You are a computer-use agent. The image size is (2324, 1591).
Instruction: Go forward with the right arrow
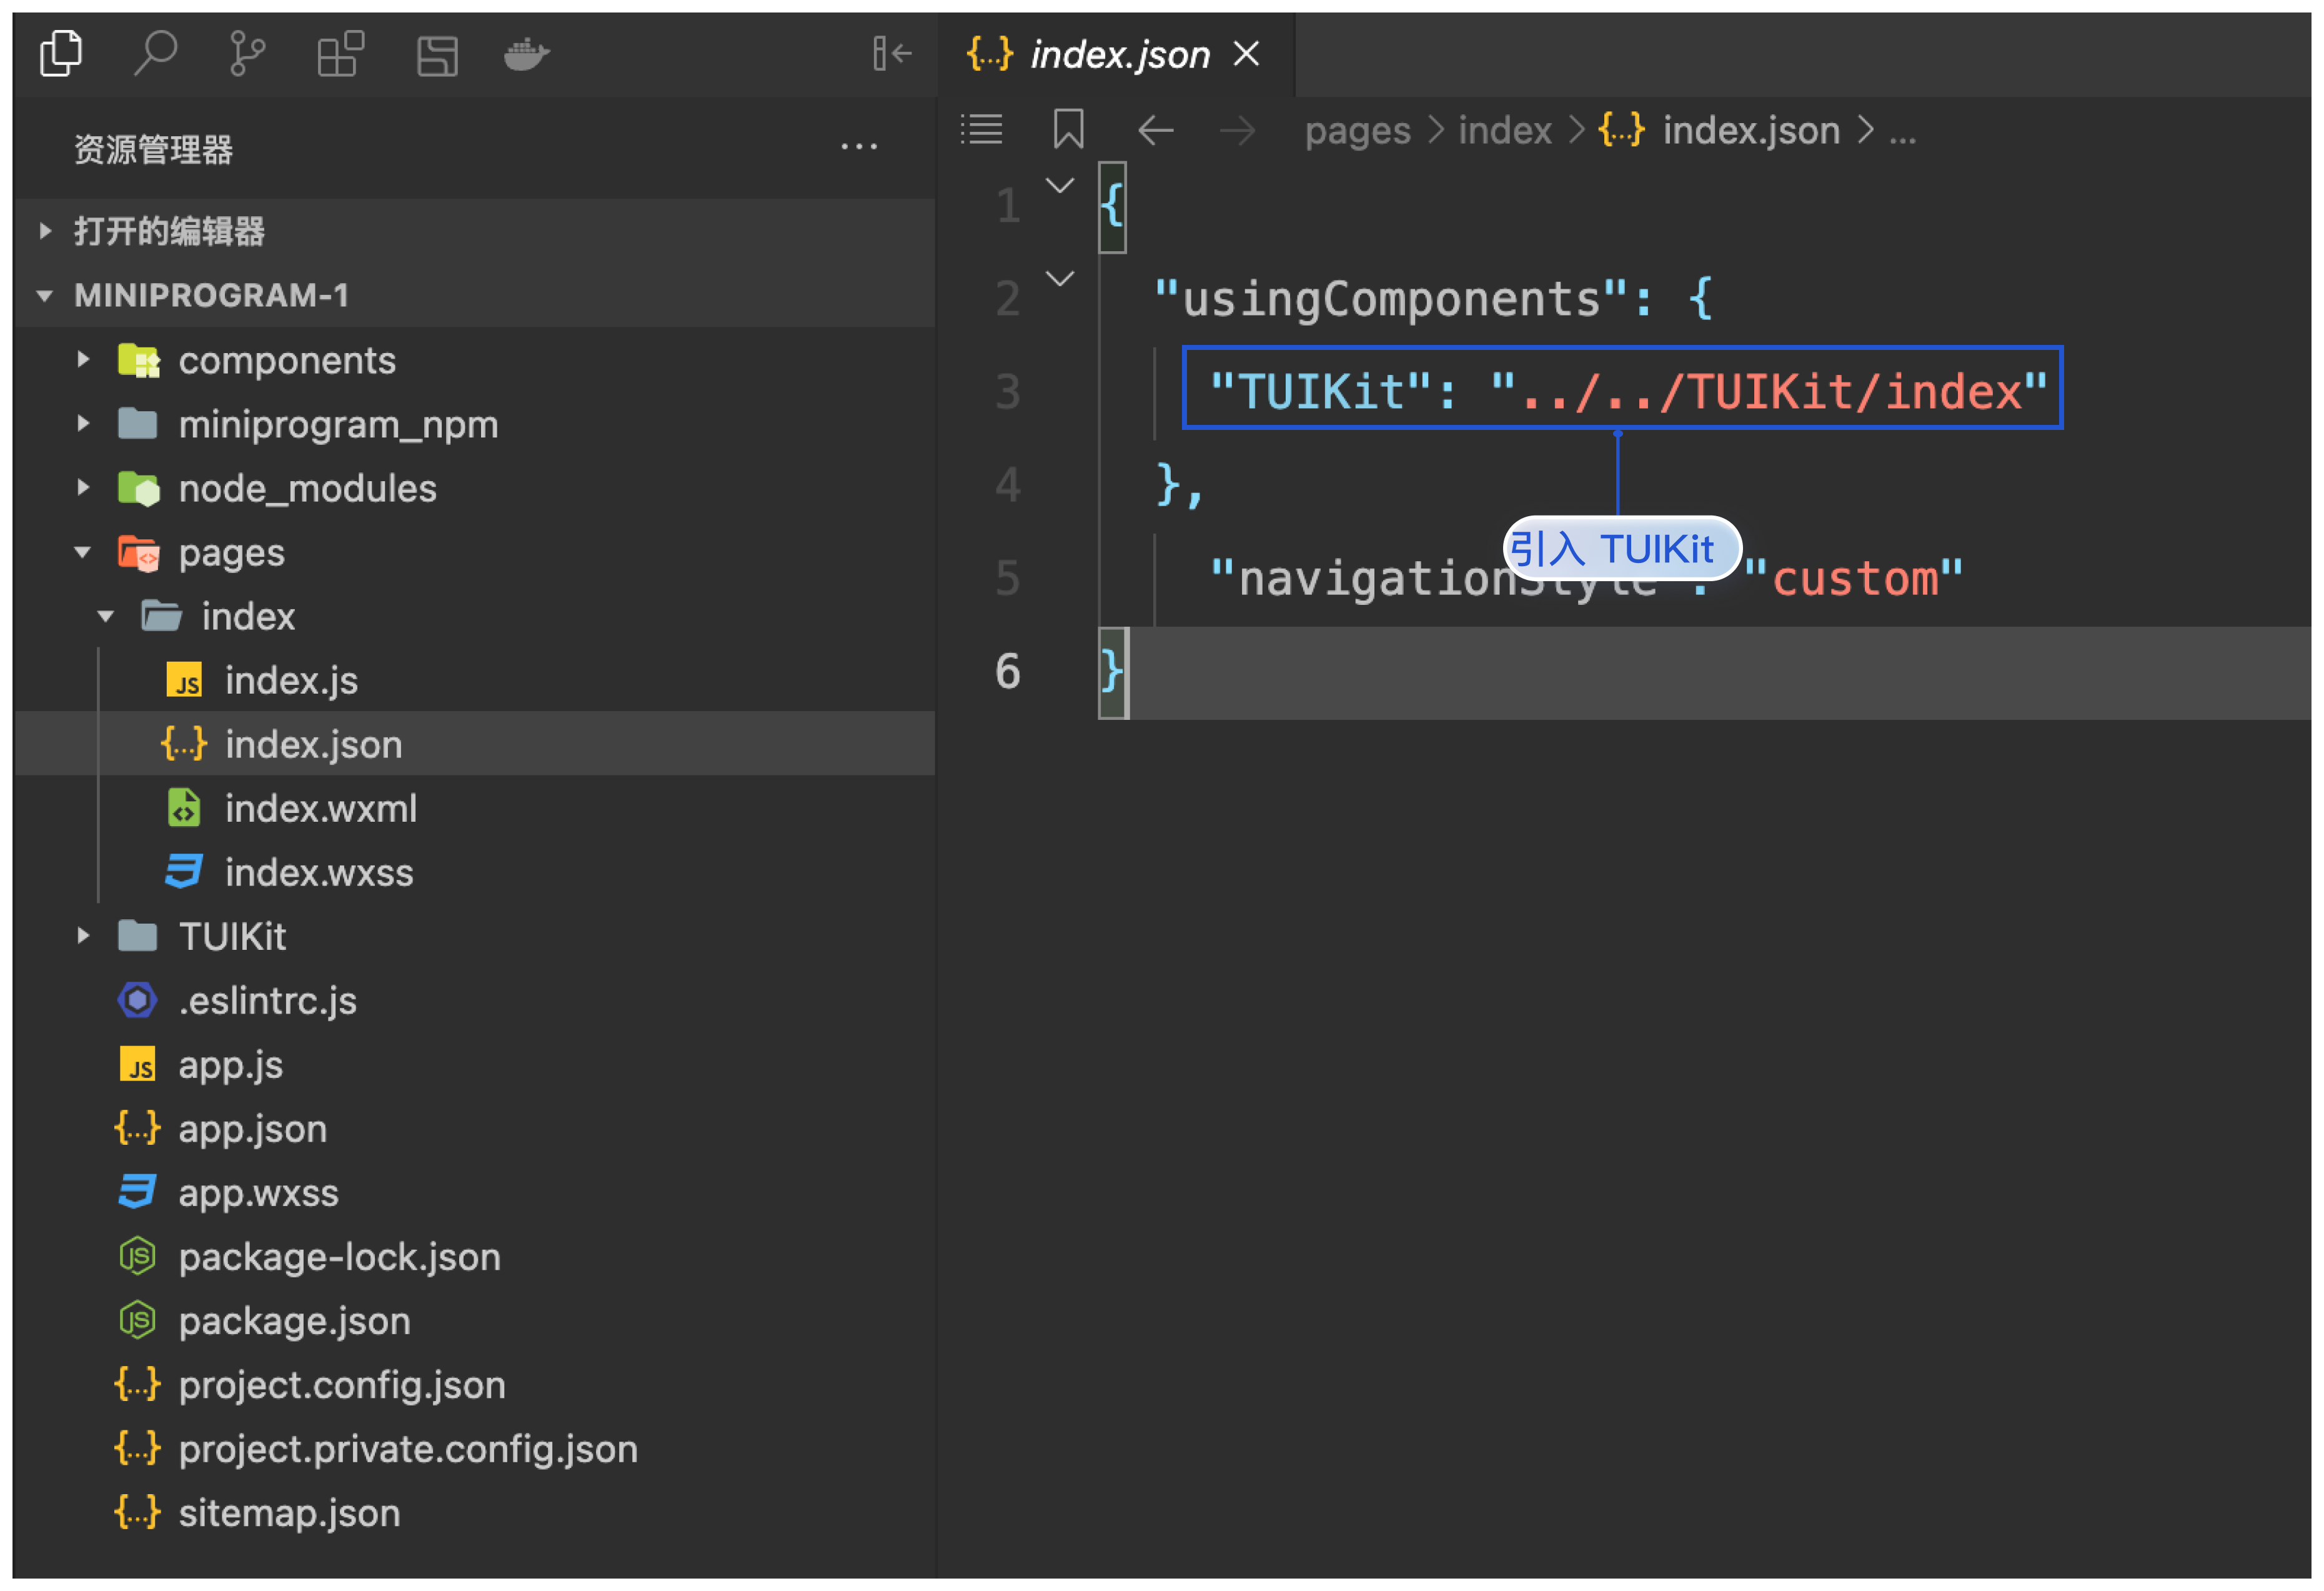(x=1237, y=130)
